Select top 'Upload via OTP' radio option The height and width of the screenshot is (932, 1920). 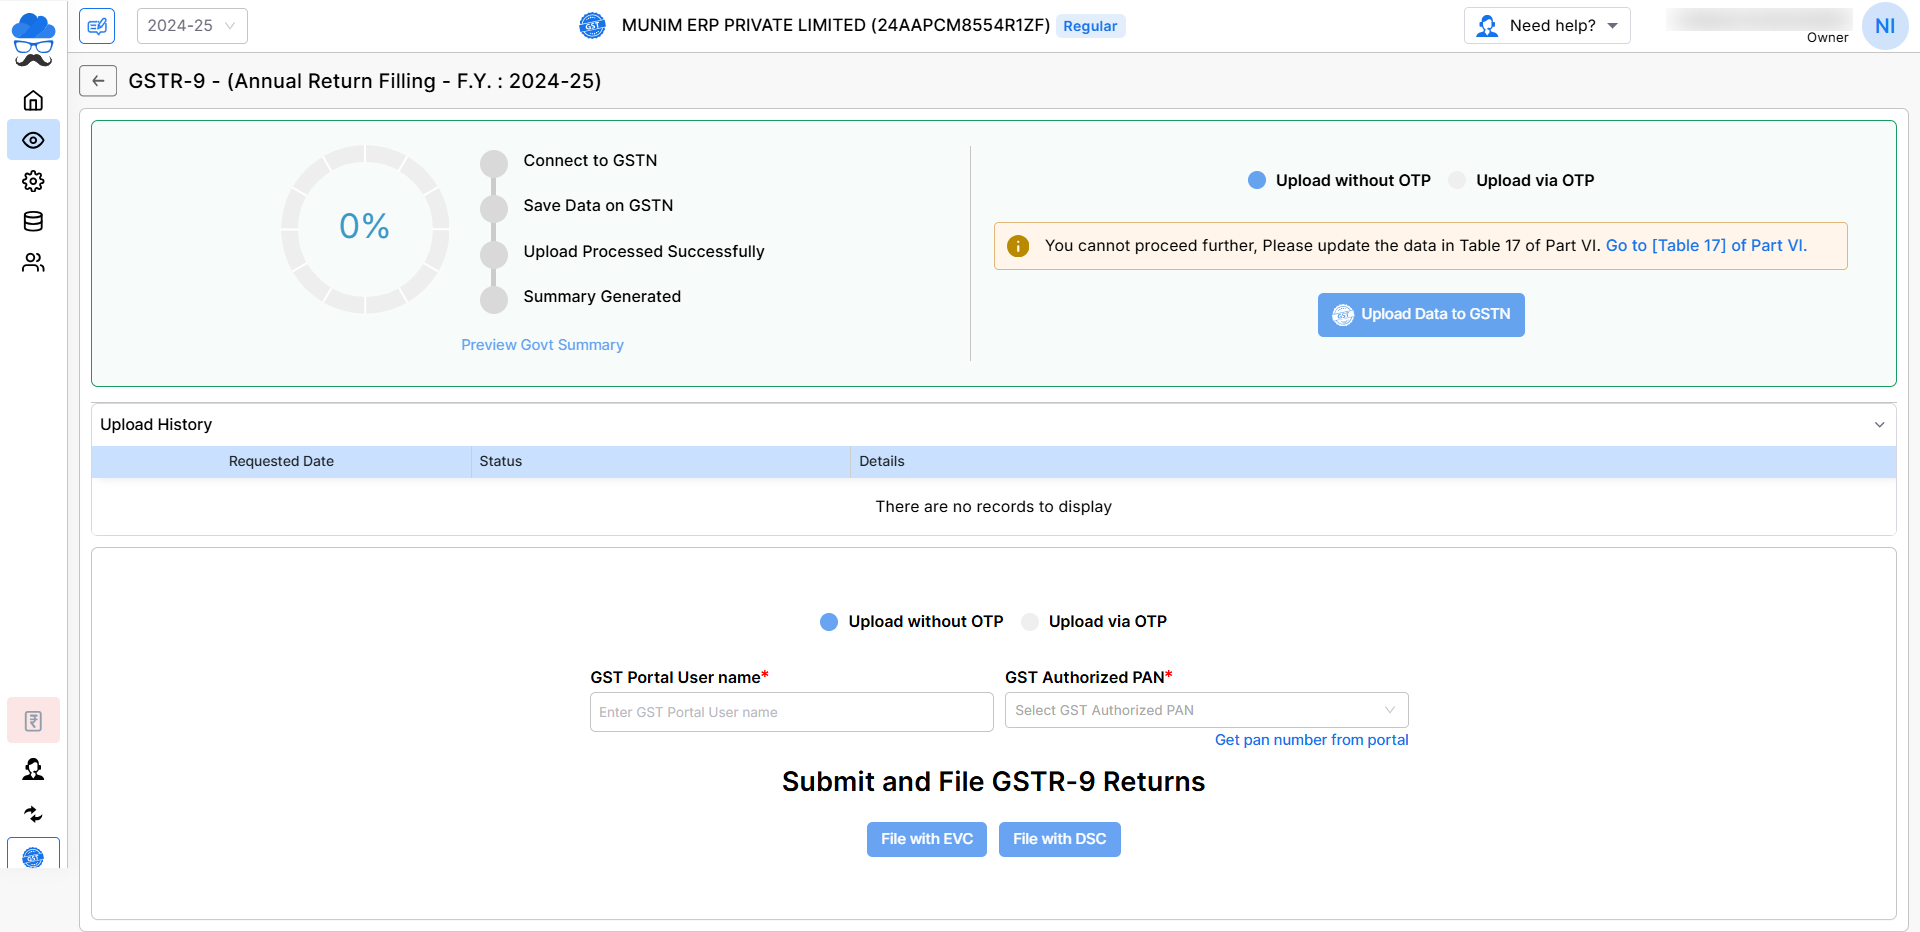(1457, 180)
